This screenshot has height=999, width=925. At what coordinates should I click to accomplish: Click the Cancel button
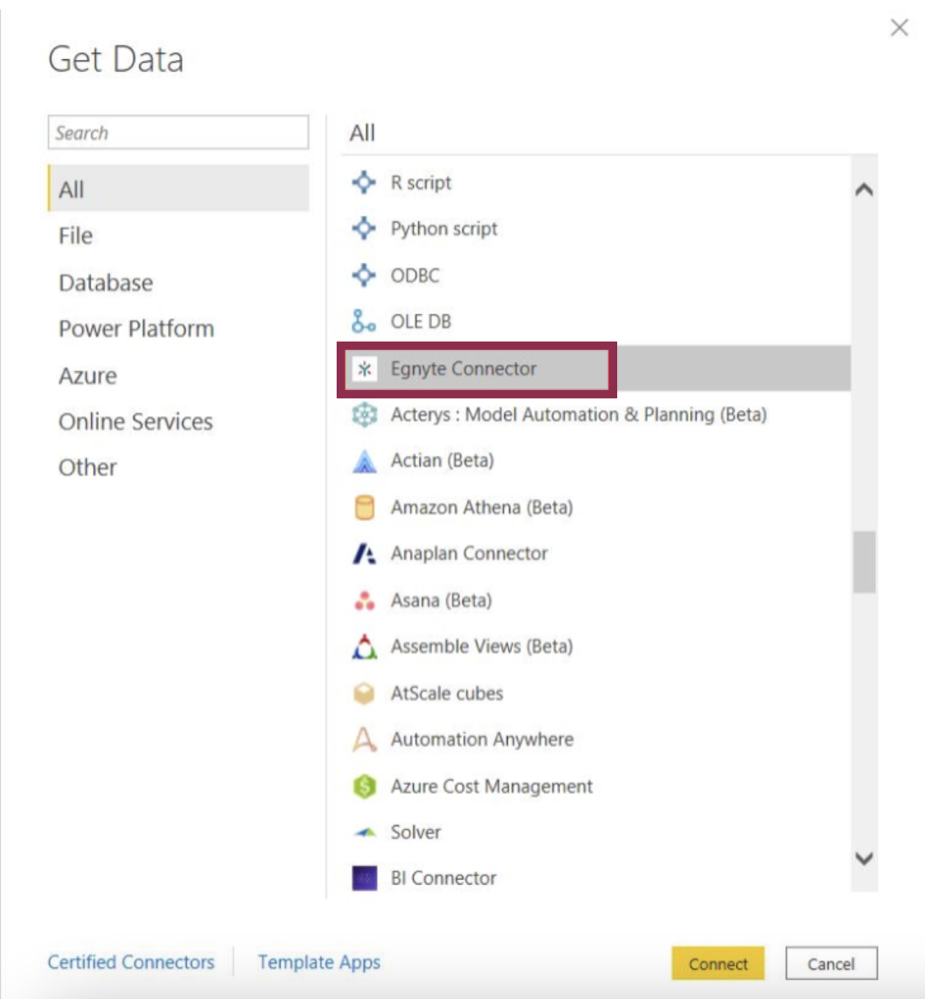click(831, 963)
